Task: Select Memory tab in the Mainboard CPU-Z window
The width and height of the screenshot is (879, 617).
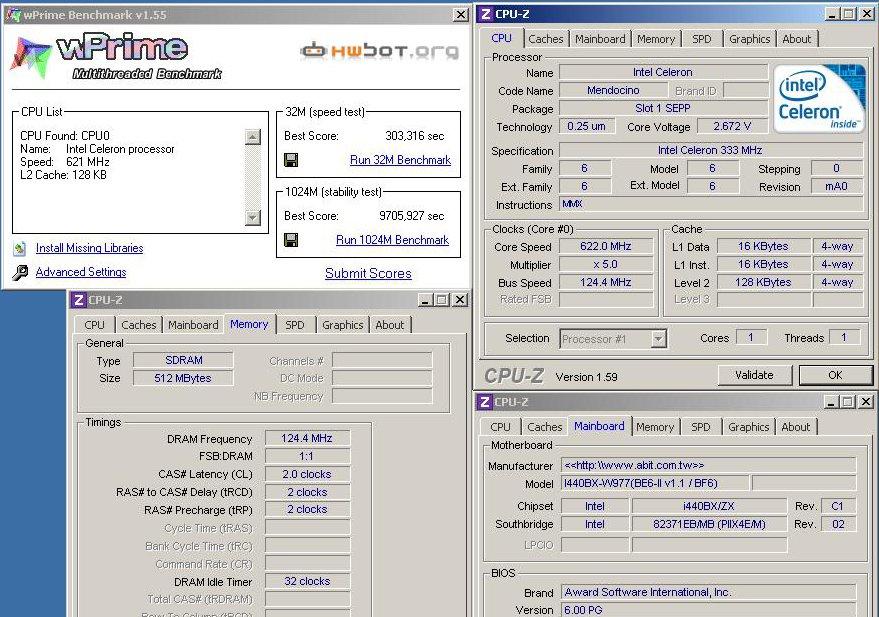Action: click(x=655, y=427)
